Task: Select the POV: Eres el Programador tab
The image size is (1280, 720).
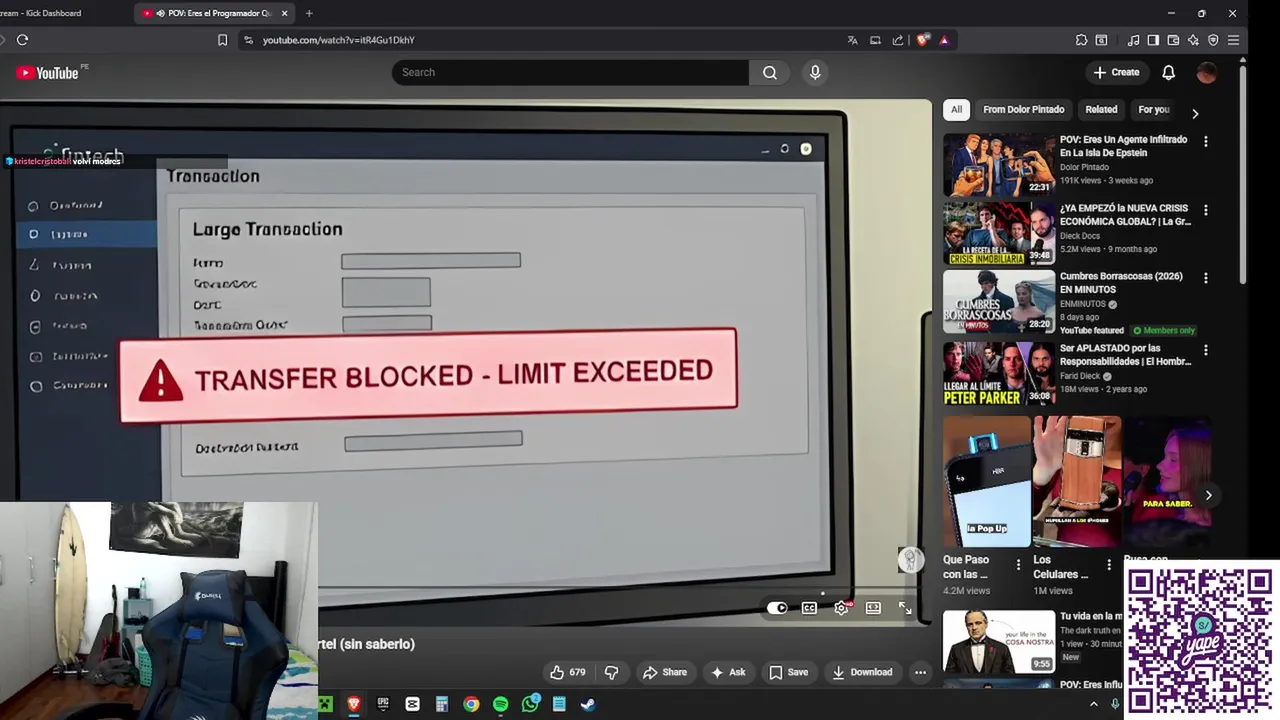Action: click(x=214, y=13)
